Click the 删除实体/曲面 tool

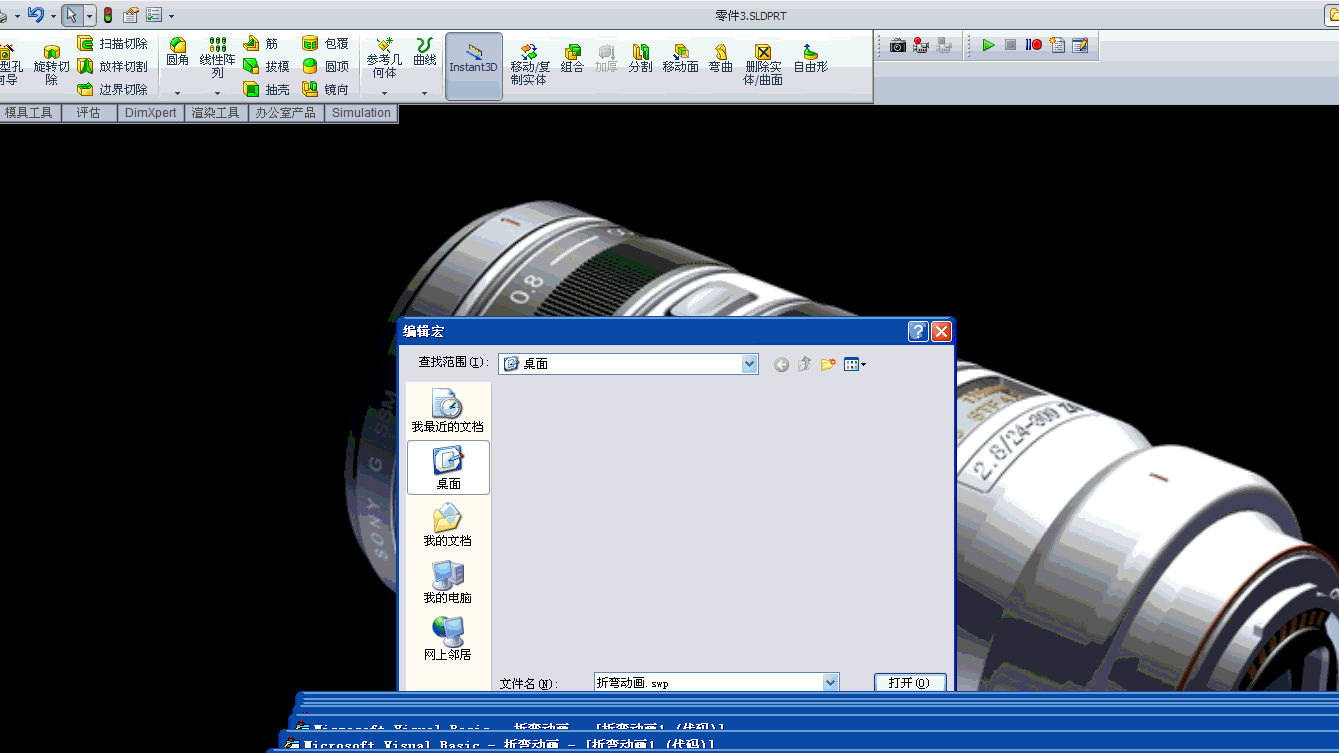763,63
